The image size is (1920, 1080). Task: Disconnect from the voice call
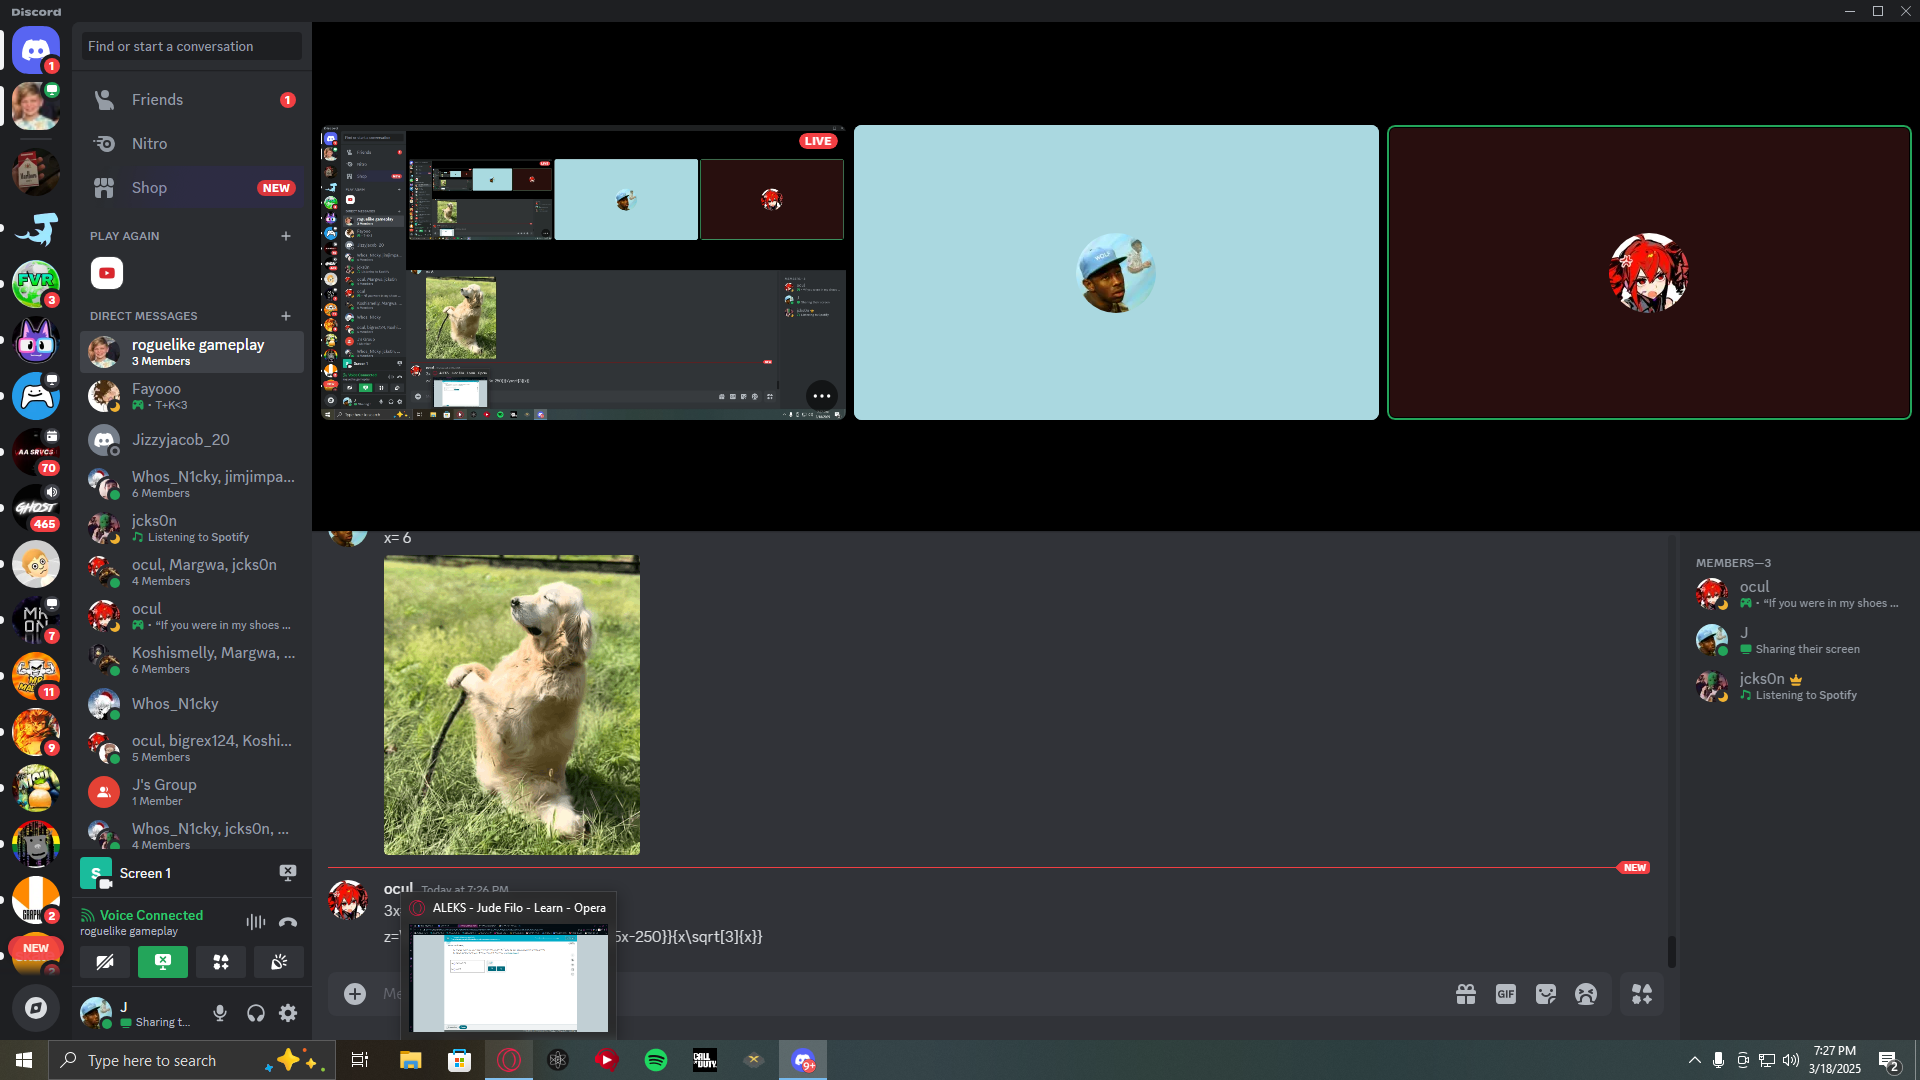pos(288,922)
